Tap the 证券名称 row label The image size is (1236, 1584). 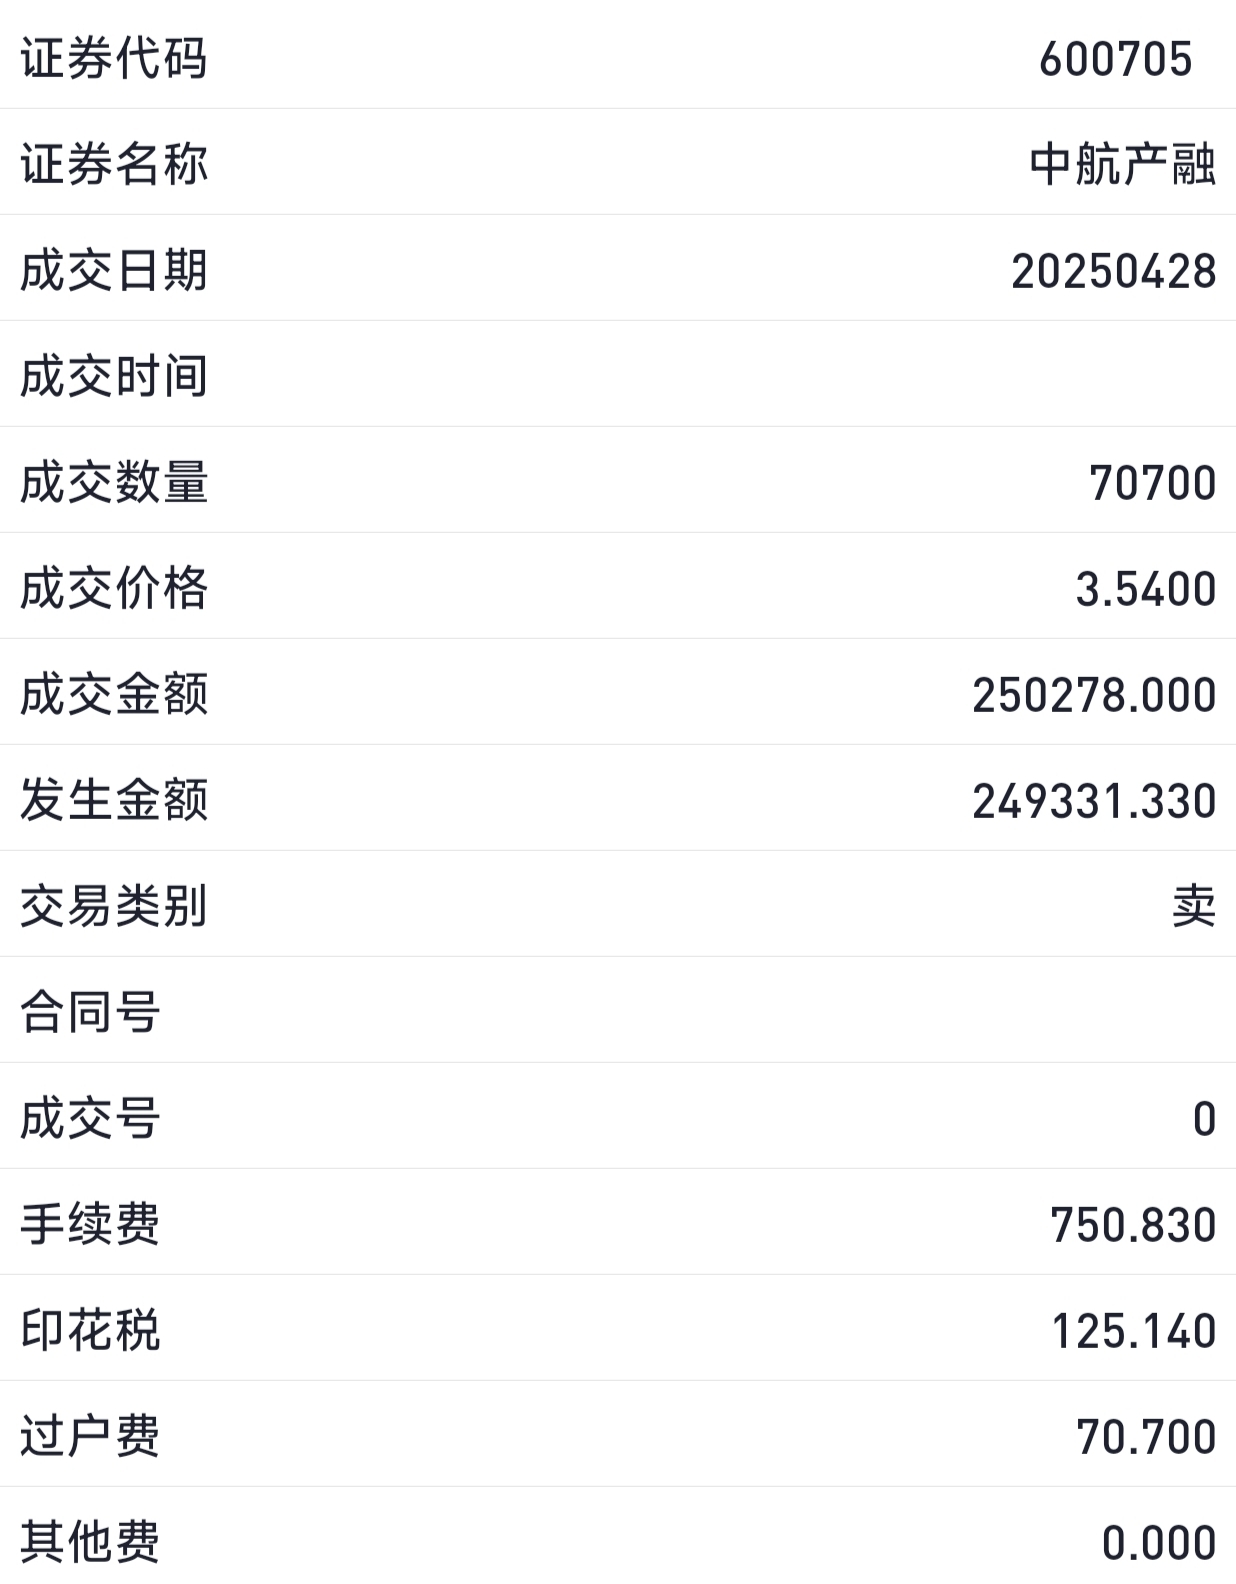[114, 164]
